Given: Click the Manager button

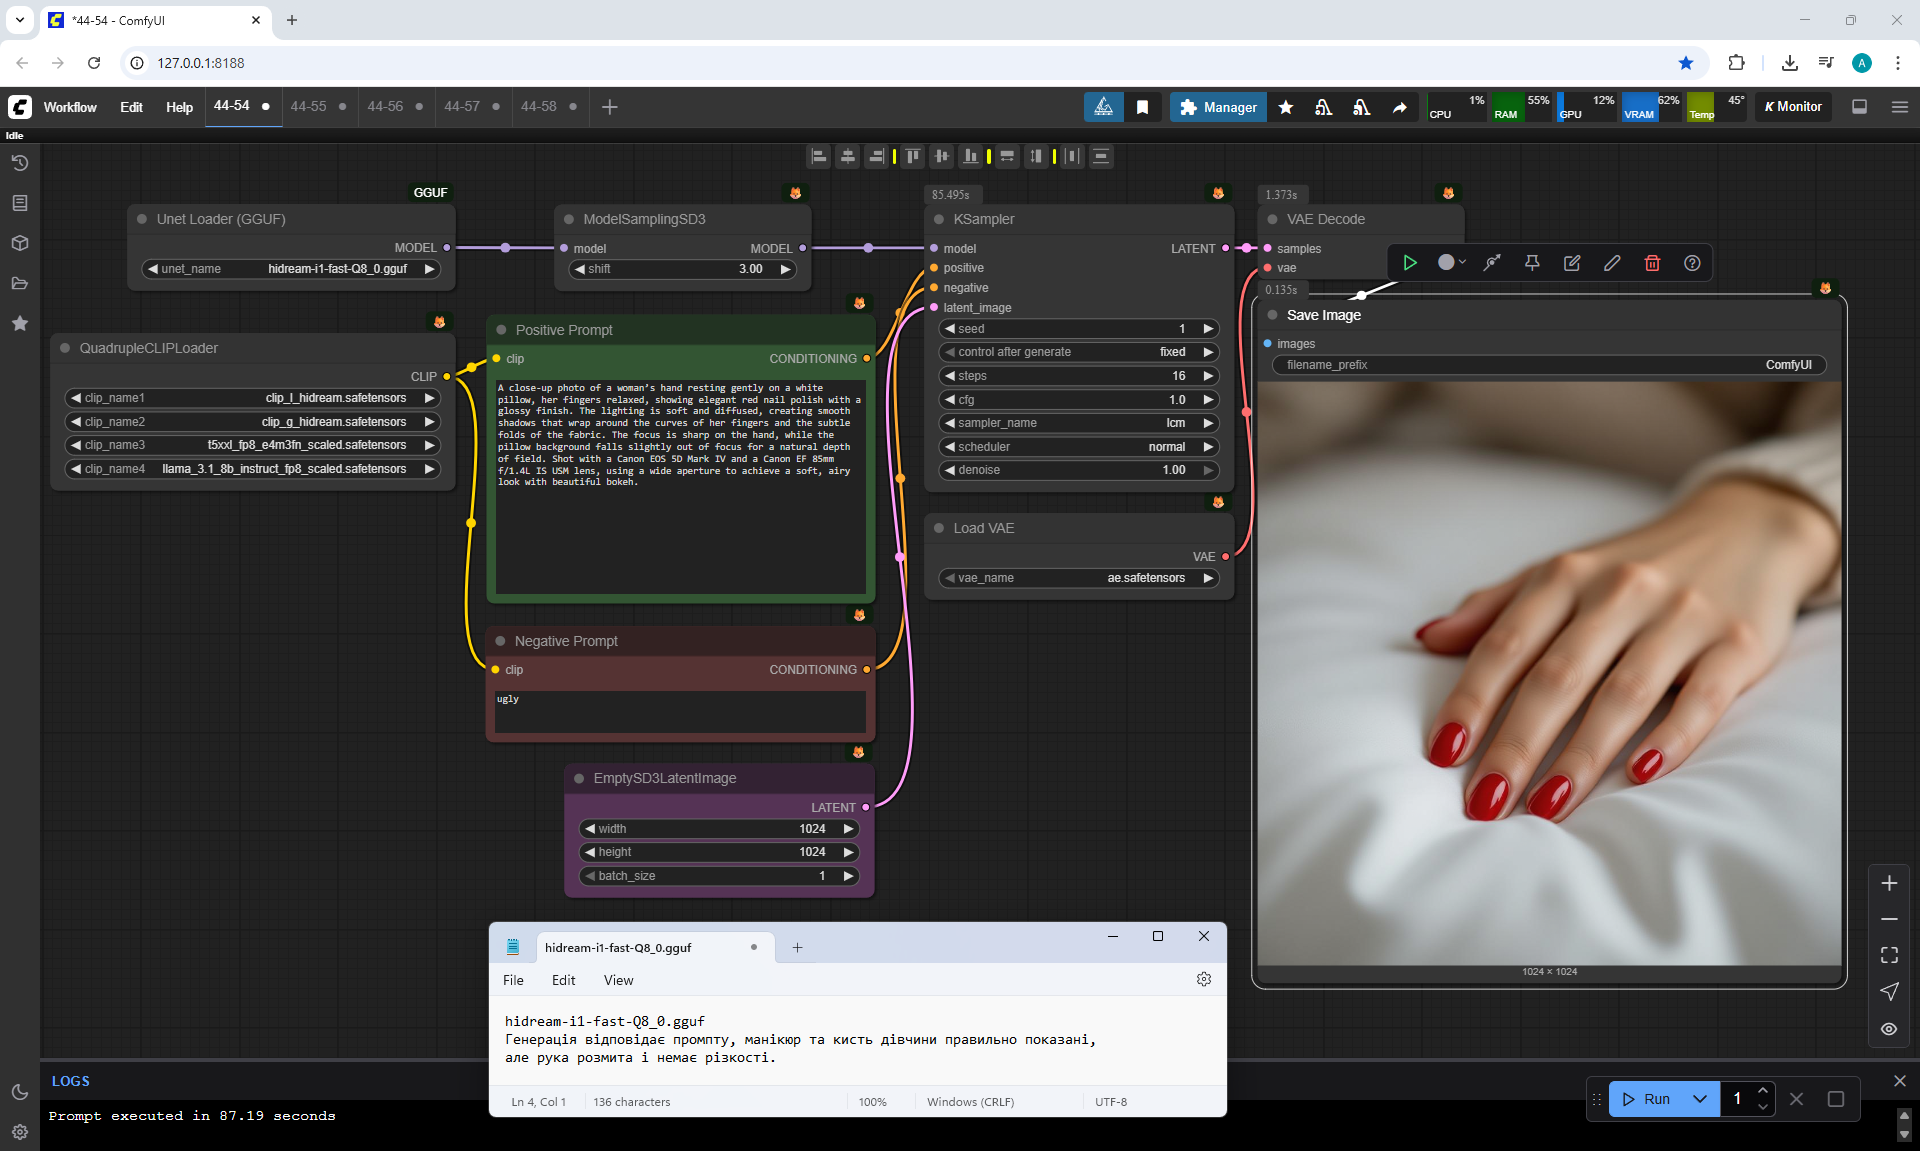Looking at the screenshot, I should [1218, 107].
